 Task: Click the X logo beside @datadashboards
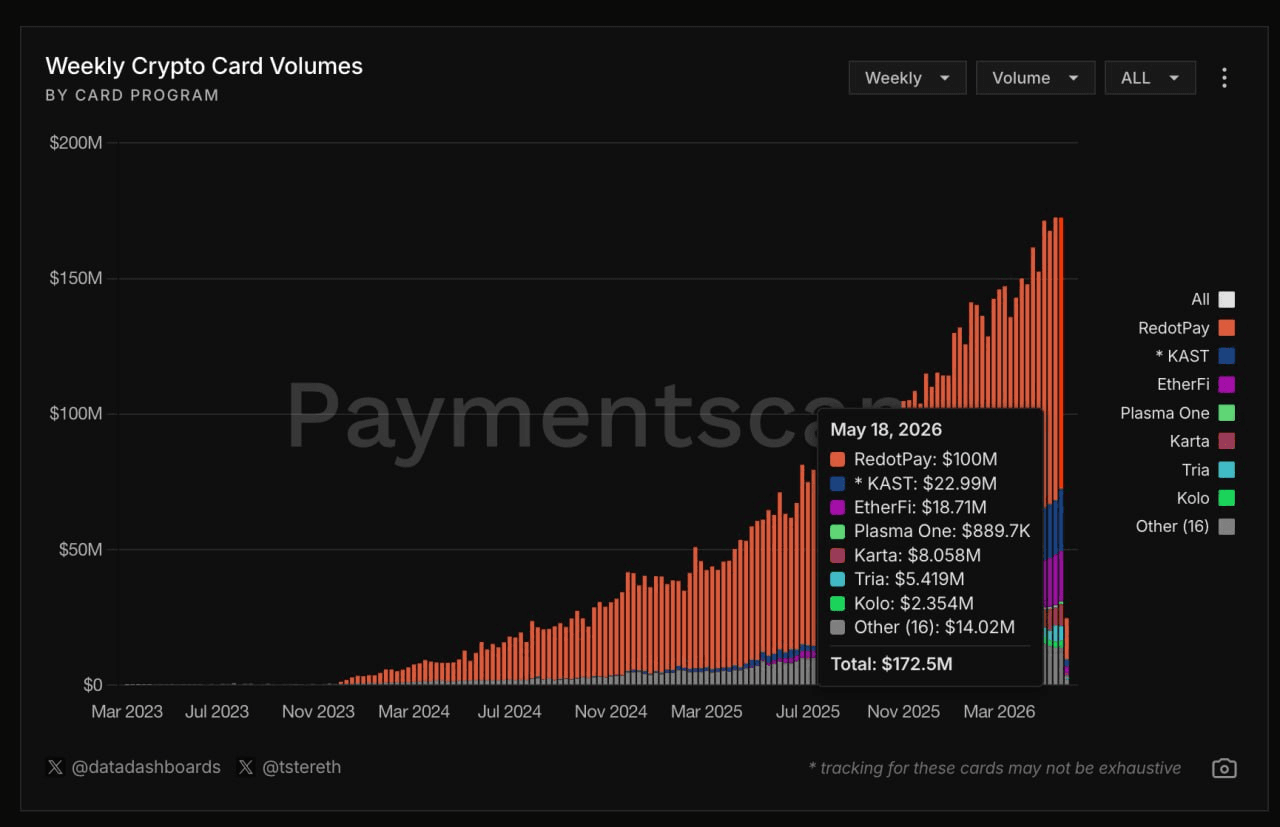click(x=55, y=767)
